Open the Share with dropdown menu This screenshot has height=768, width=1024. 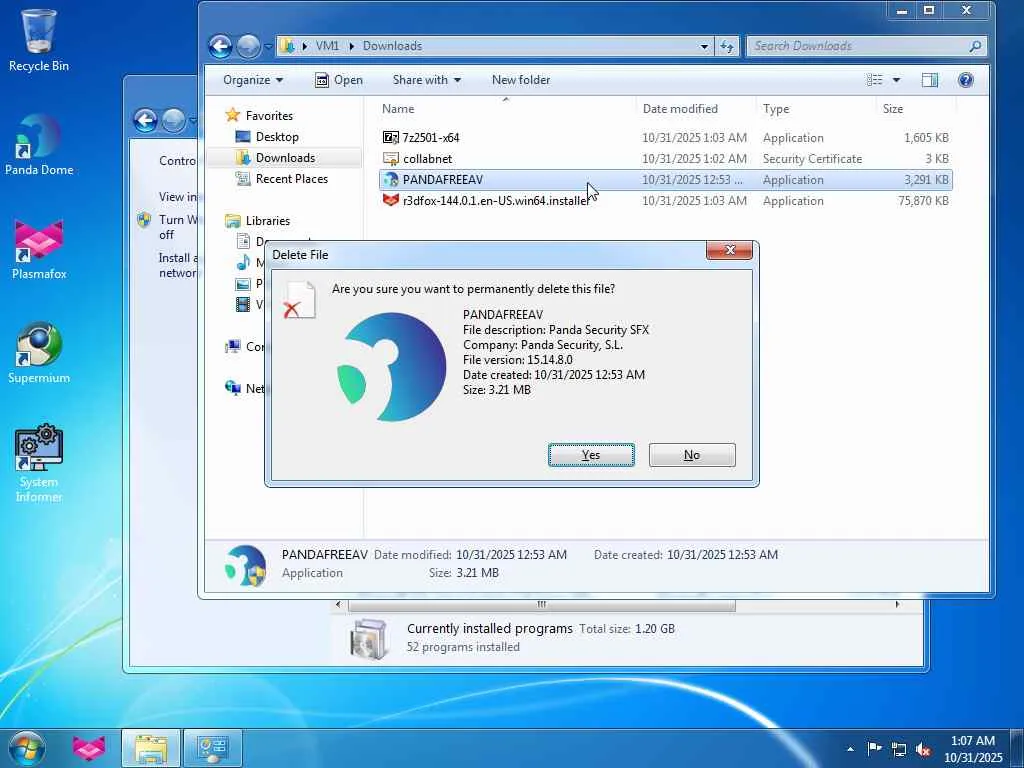coord(426,80)
